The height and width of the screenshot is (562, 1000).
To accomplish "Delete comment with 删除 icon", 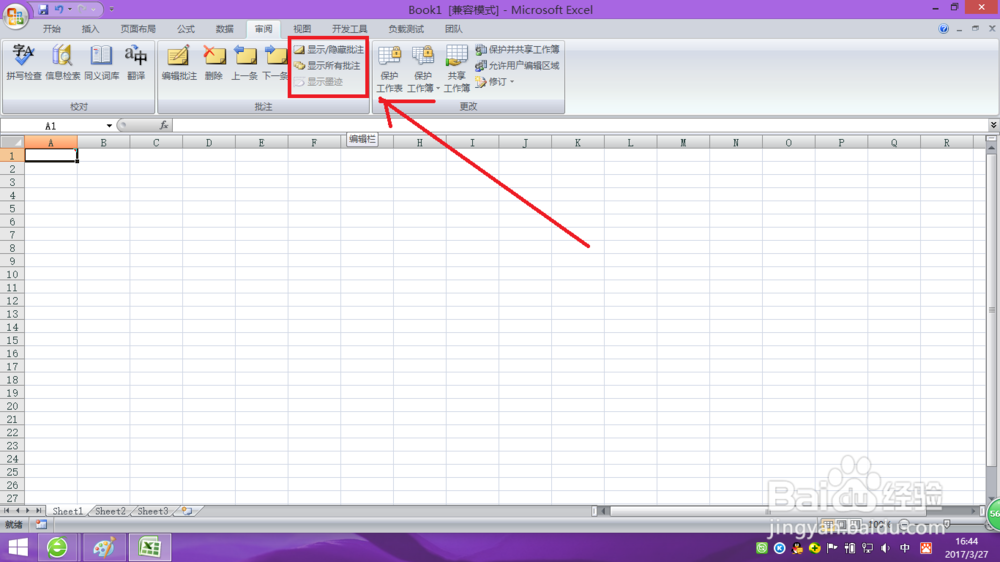I will coord(214,63).
